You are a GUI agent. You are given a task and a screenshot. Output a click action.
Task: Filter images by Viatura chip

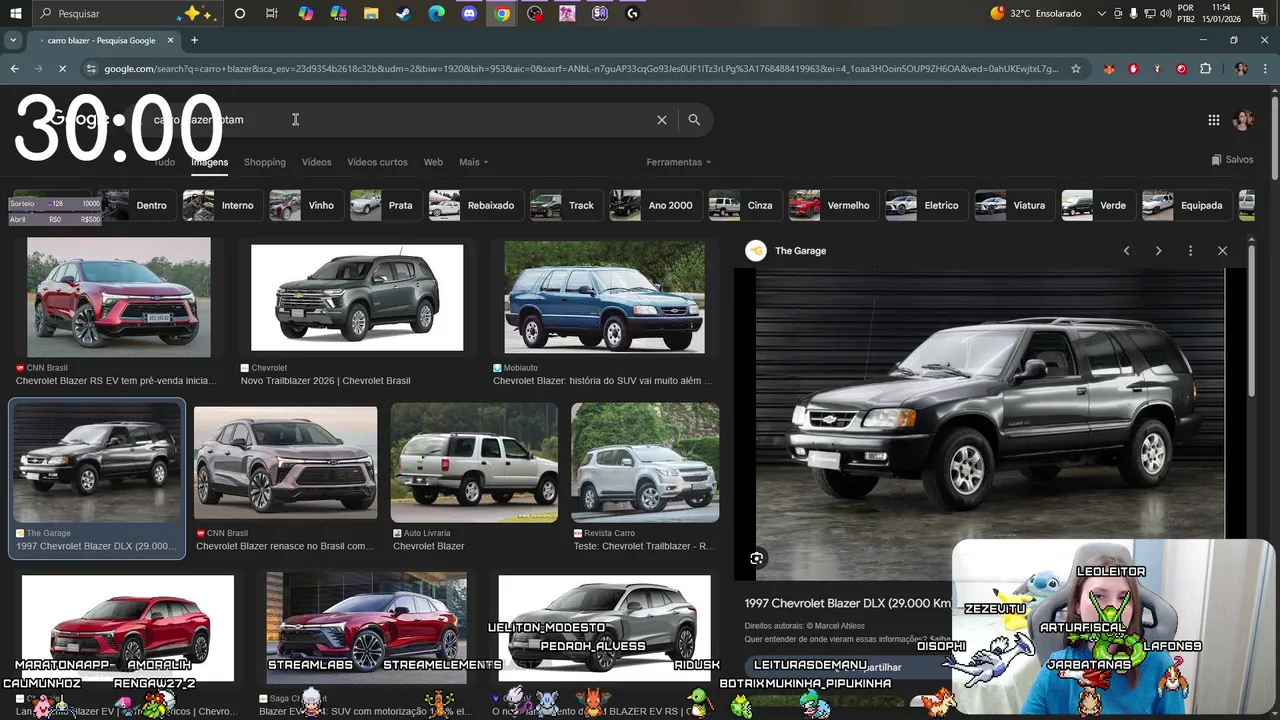click(1014, 205)
